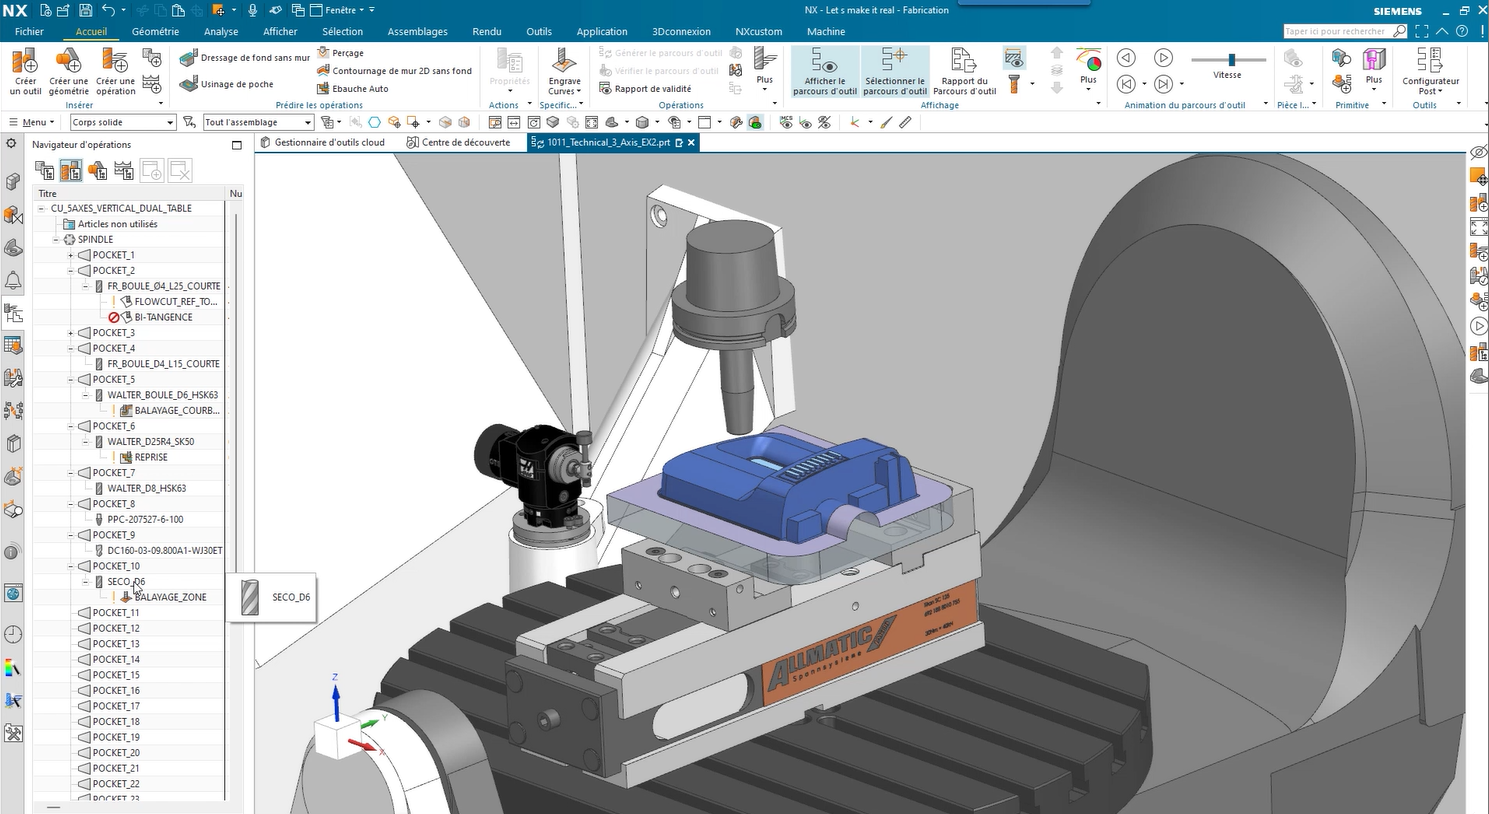Play the tool path animation forward
This screenshot has height=814, width=1489.
pos(1163,58)
